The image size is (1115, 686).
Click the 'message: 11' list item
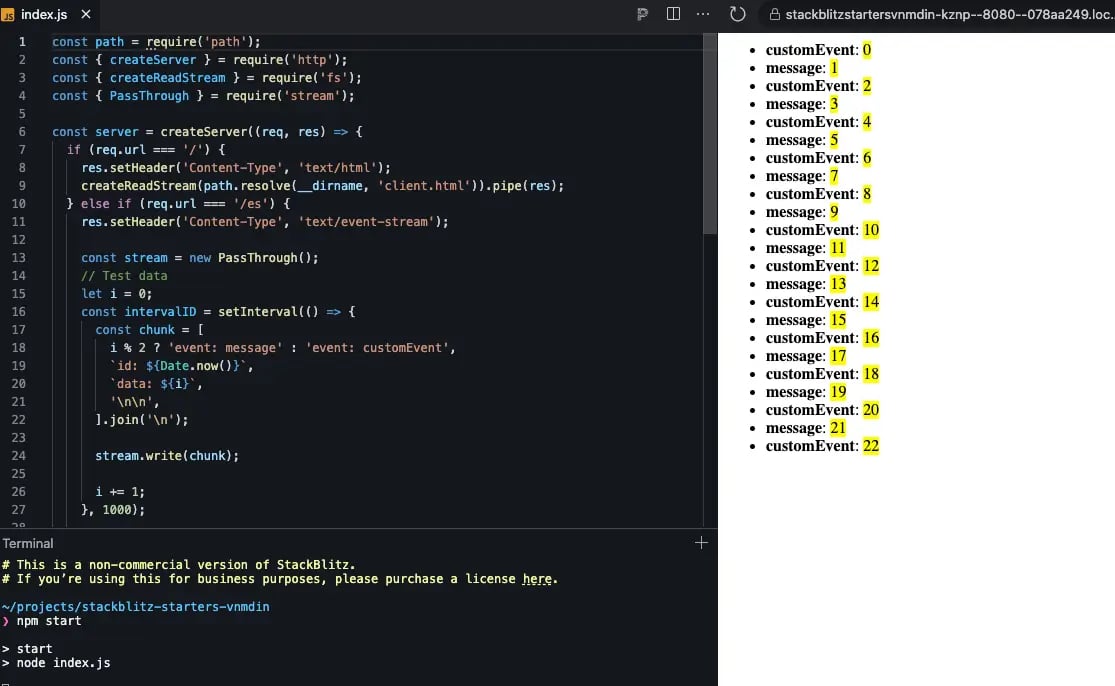[x=806, y=248]
